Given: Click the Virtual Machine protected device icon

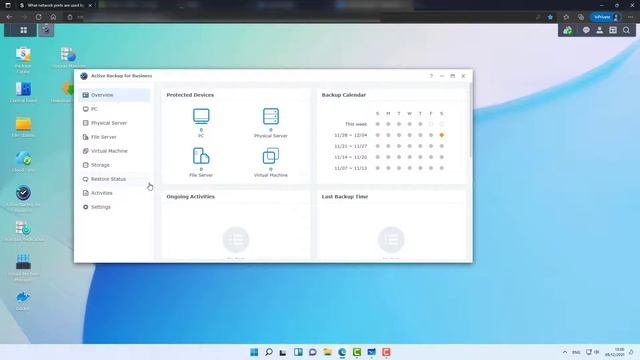Looking at the screenshot, I should (x=271, y=156).
